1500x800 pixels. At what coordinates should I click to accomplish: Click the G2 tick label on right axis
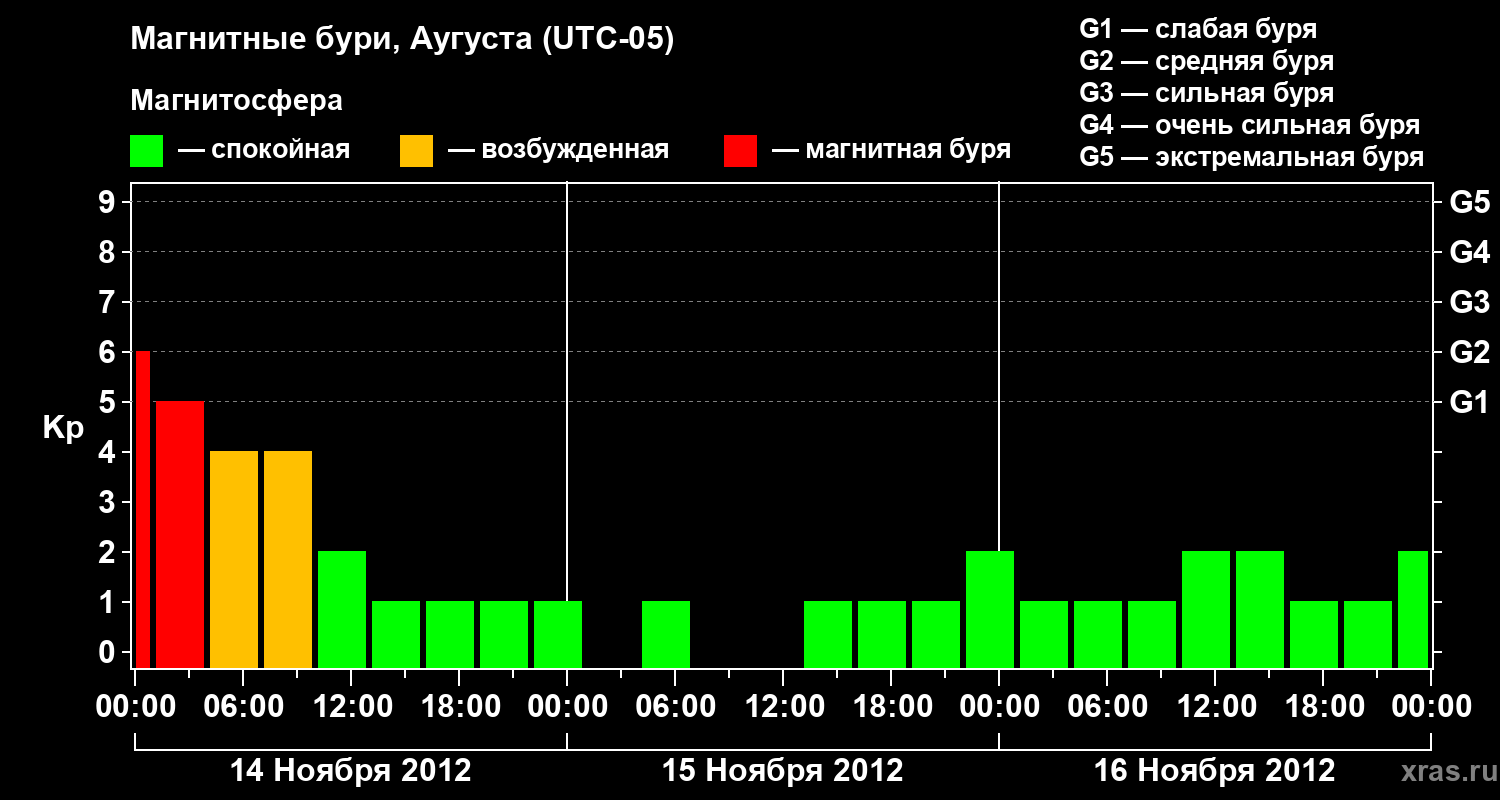[x=1469, y=352]
